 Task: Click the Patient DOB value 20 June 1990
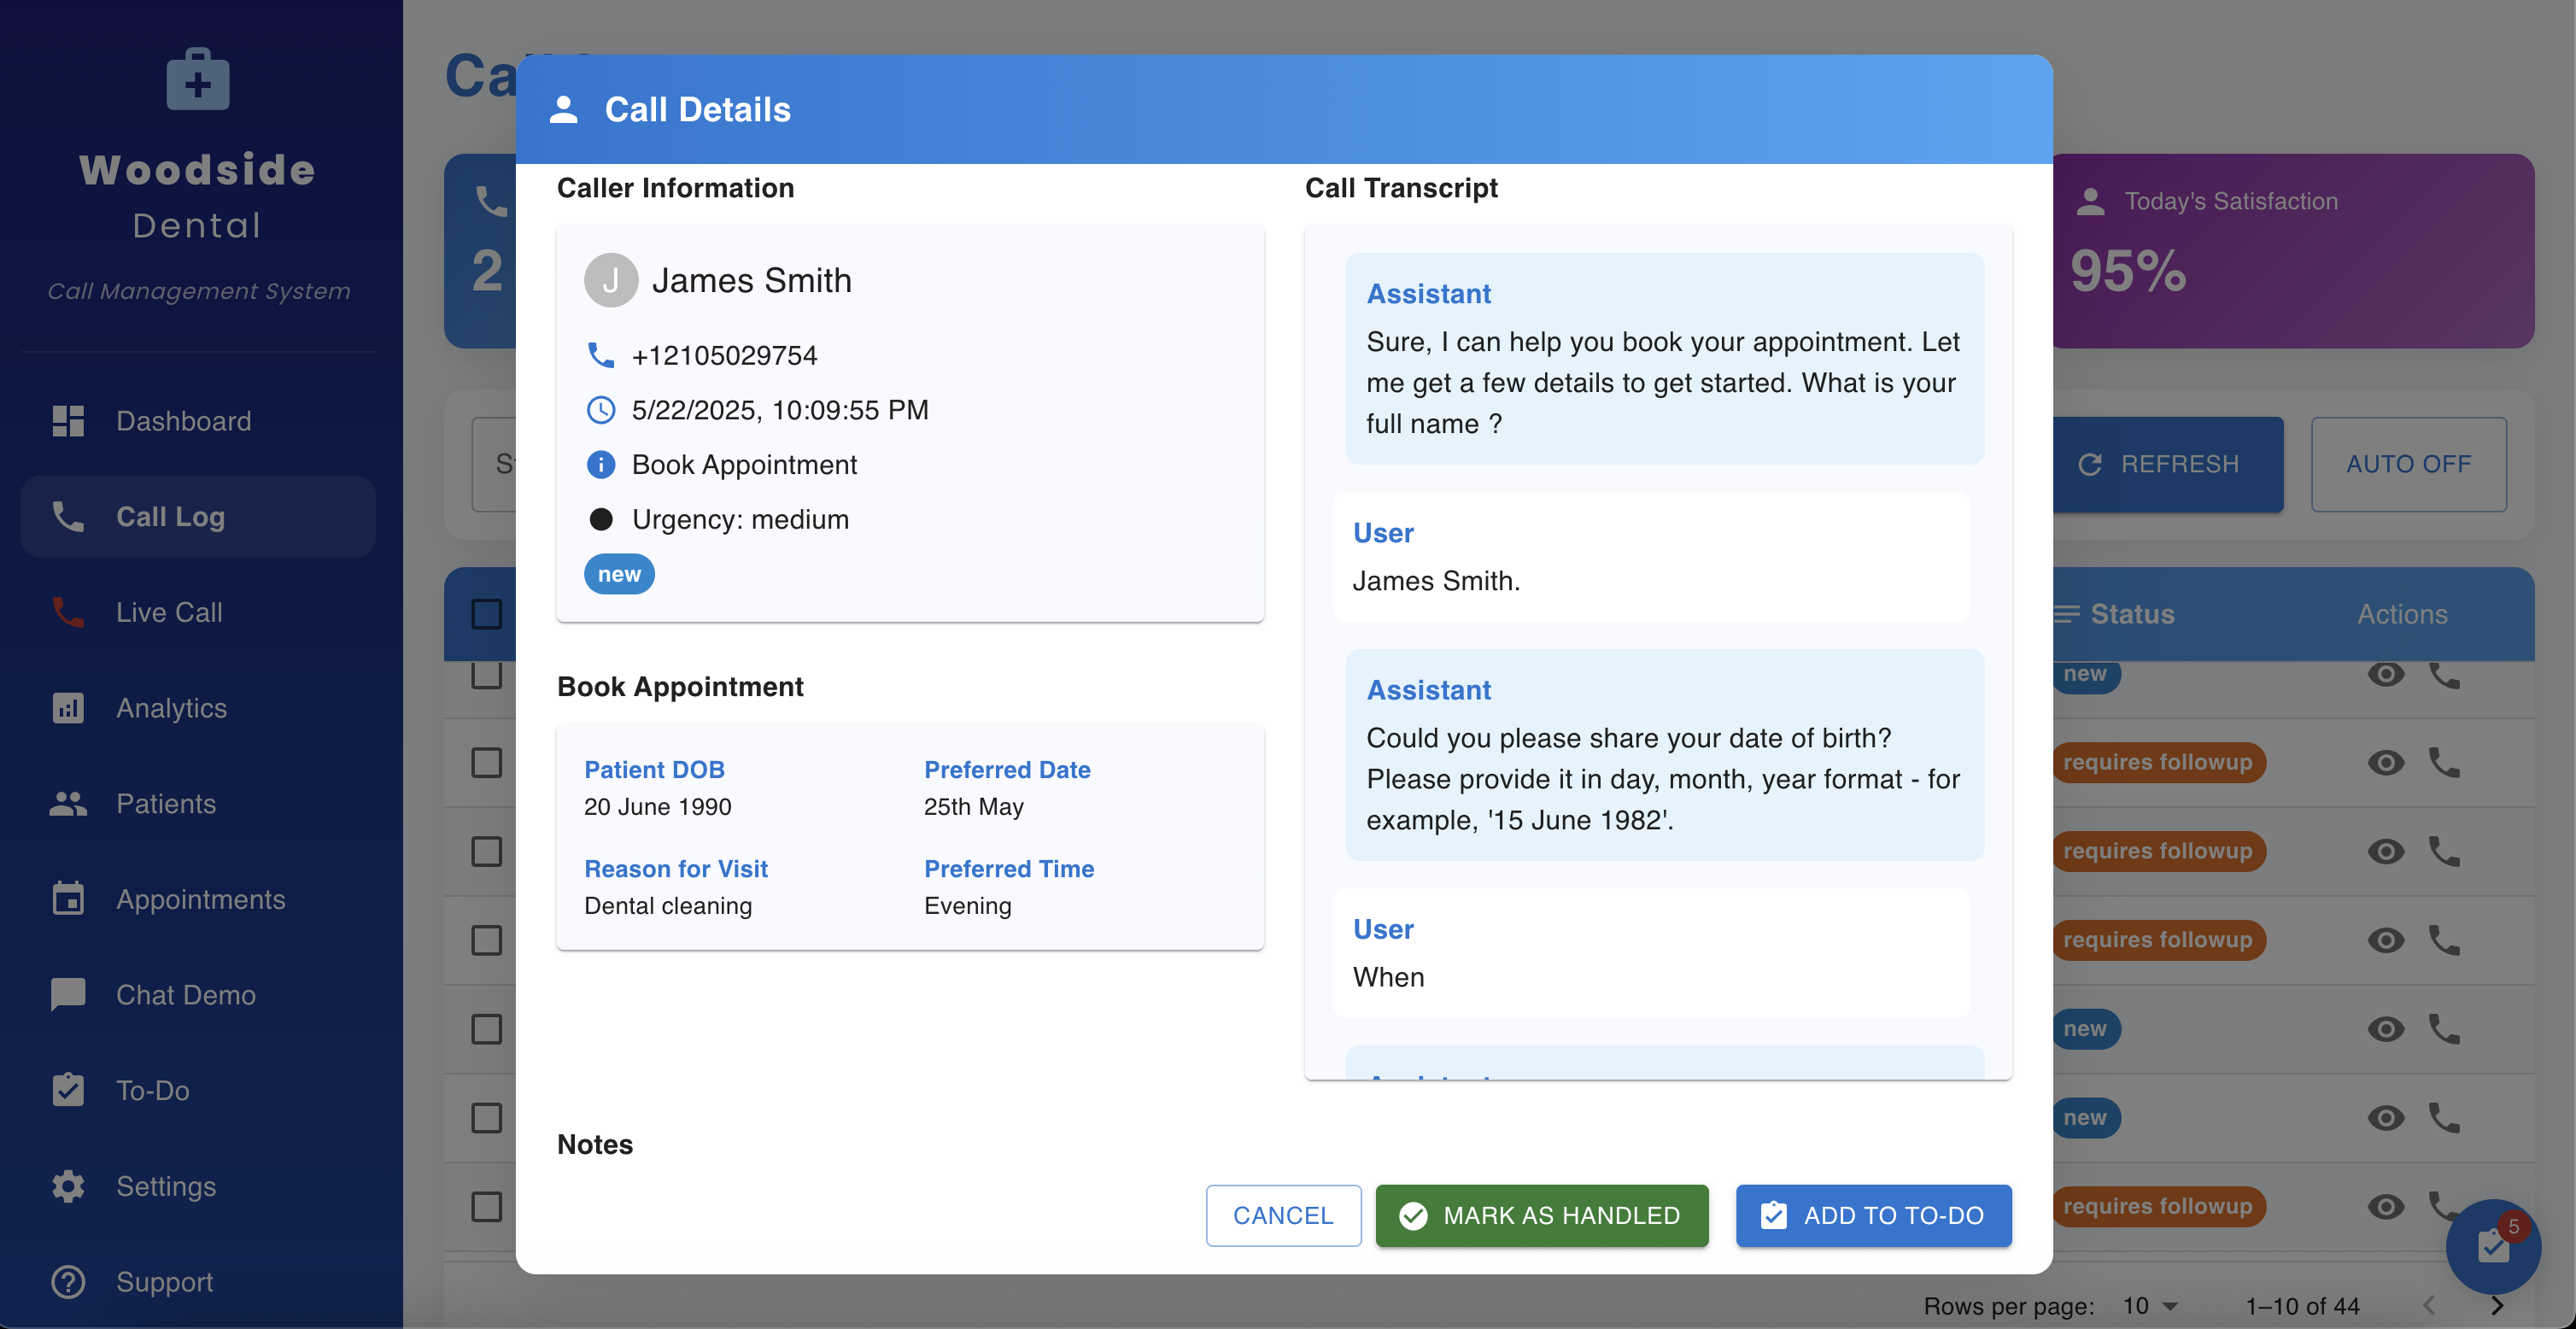click(658, 807)
